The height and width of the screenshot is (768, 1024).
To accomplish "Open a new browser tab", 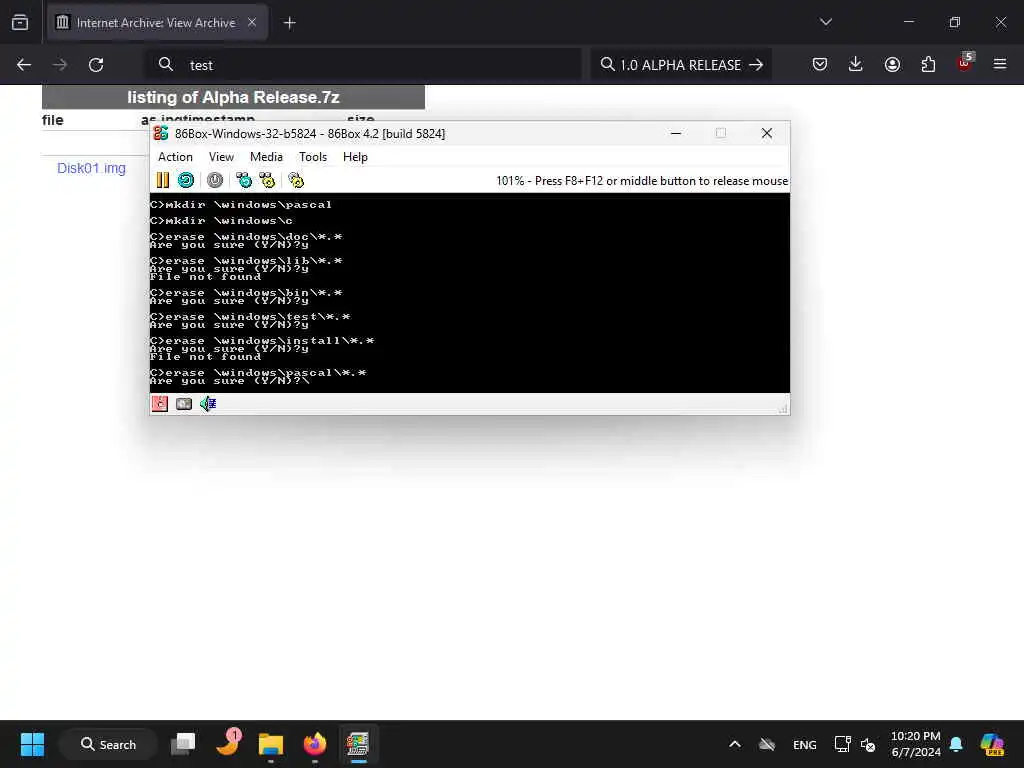I will 290,23.
